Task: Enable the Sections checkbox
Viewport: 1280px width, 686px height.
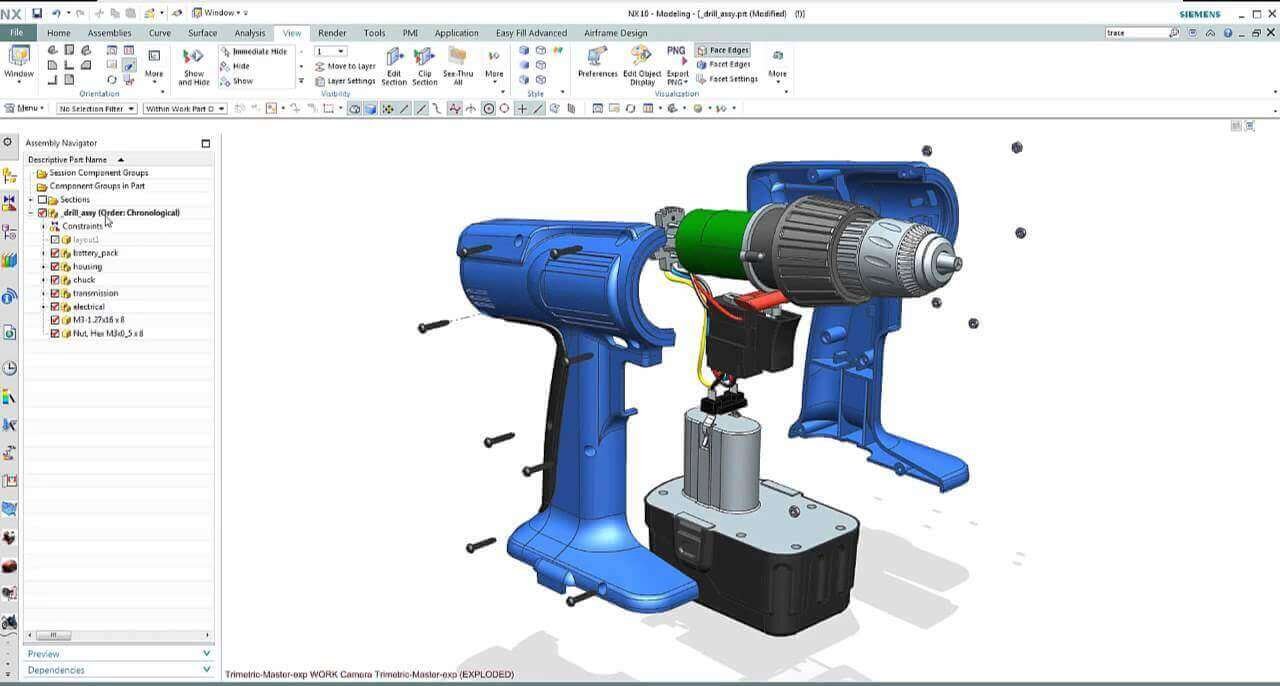Action: click(42, 200)
